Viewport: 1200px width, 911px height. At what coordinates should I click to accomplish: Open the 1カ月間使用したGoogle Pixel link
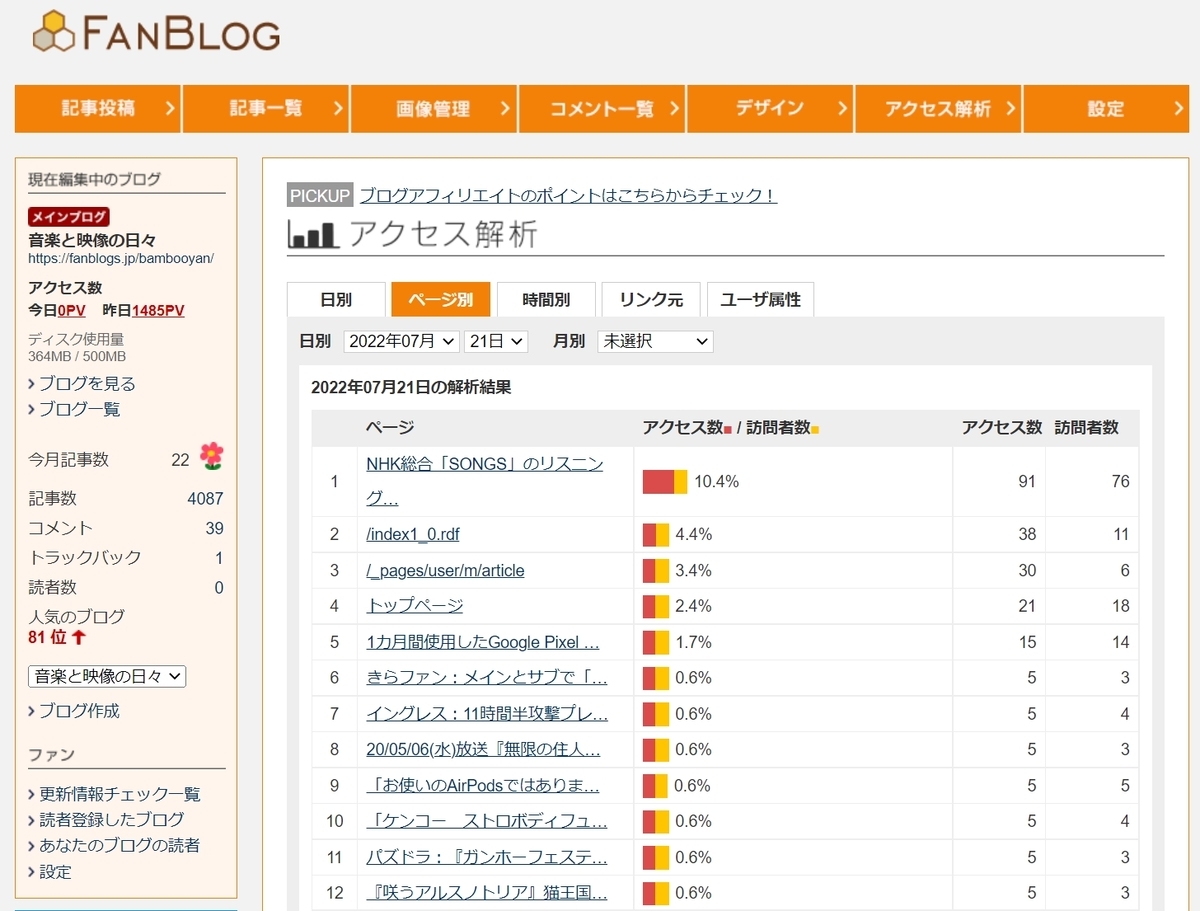point(483,642)
